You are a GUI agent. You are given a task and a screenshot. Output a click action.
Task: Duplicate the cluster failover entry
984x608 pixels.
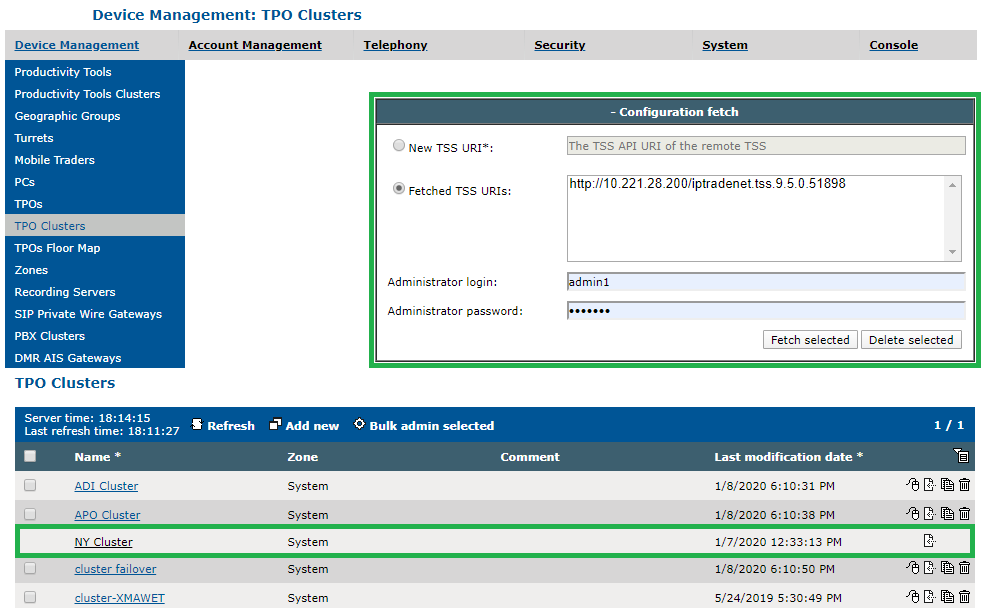(x=947, y=568)
